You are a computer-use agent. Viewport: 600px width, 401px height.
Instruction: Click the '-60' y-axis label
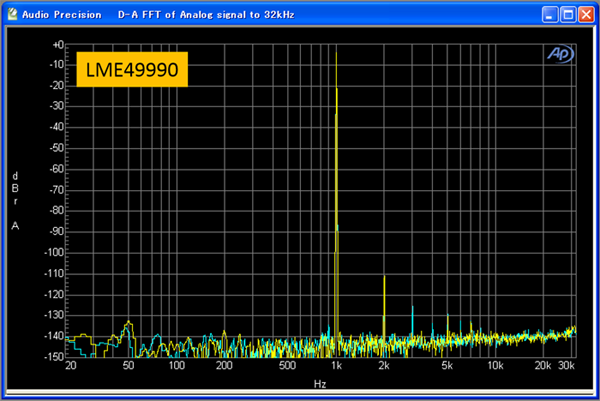click(57, 169)
